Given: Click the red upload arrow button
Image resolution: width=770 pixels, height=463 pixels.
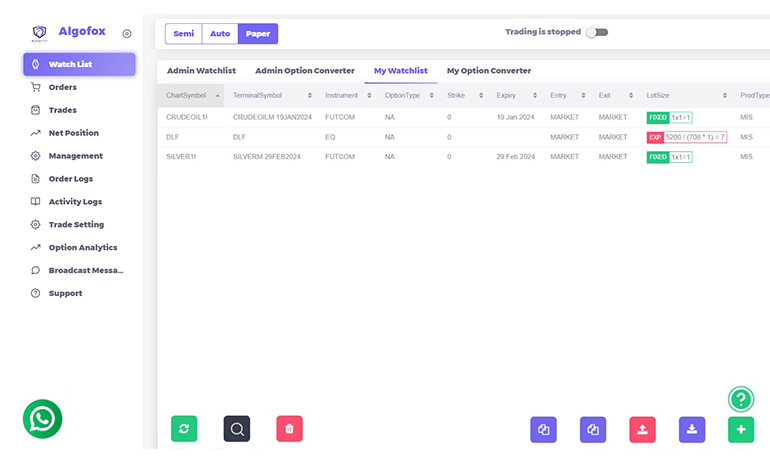Looking at the screenshot, I should click(642, 429).
